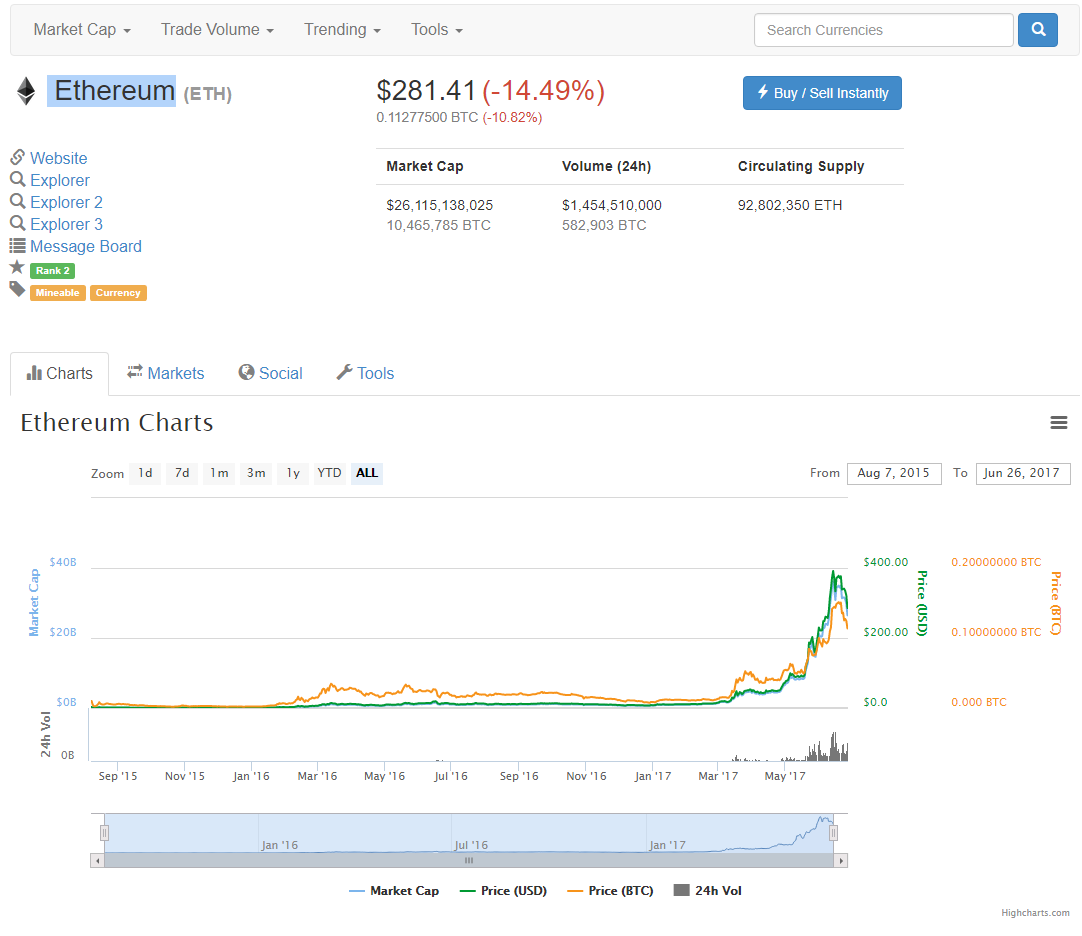Set chart zoom to 1d
The height and width of the screenshot is (936, 1082).
coord(145,474)
